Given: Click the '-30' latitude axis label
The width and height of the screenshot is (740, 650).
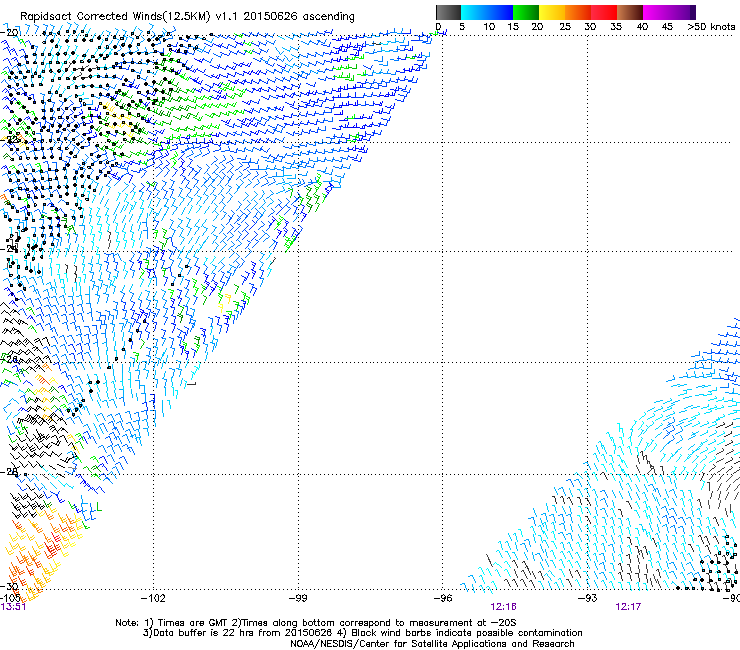Looking at the screenshot, I should pyautogui.click(x=9, y=587).
